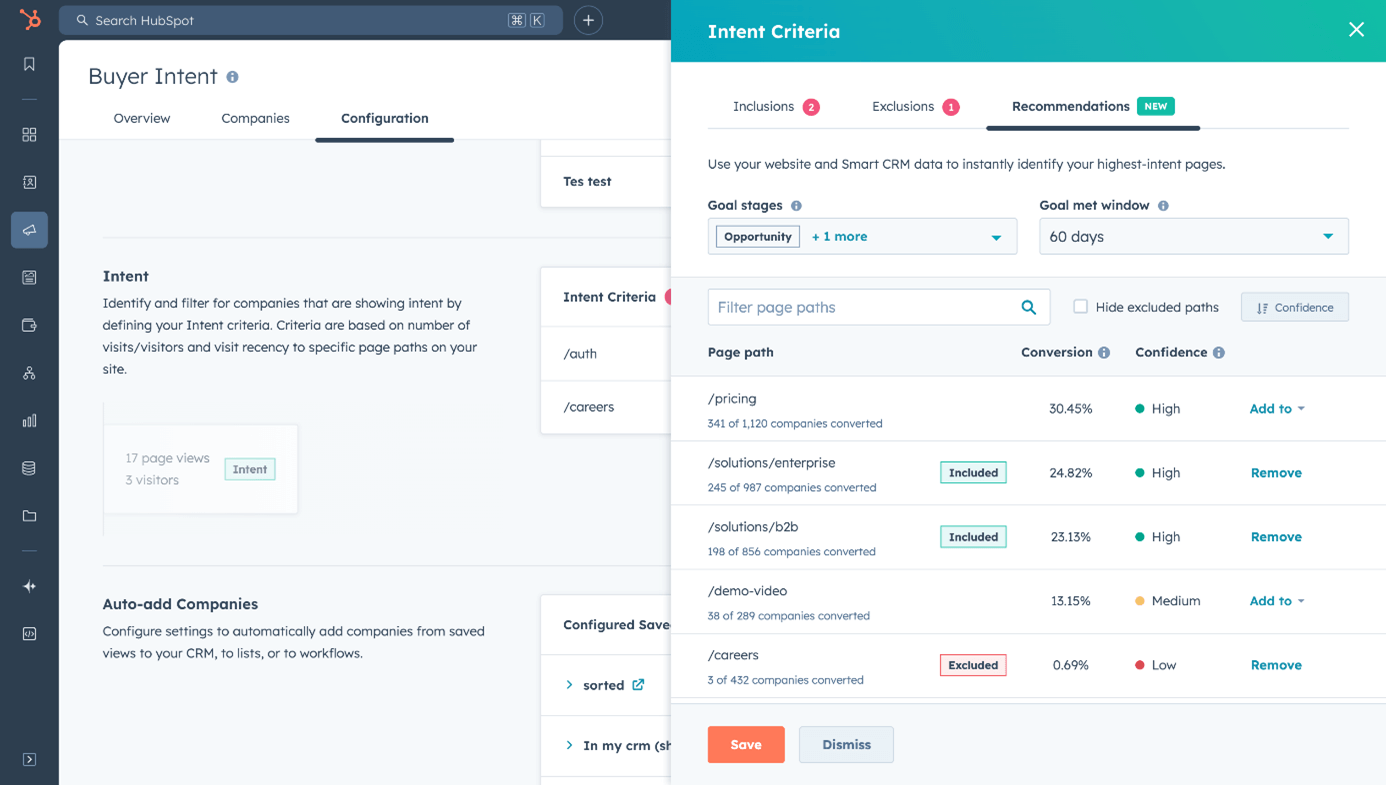
Task: Open the Breeze AI sparkle icon
Action: tap(29, 586)
